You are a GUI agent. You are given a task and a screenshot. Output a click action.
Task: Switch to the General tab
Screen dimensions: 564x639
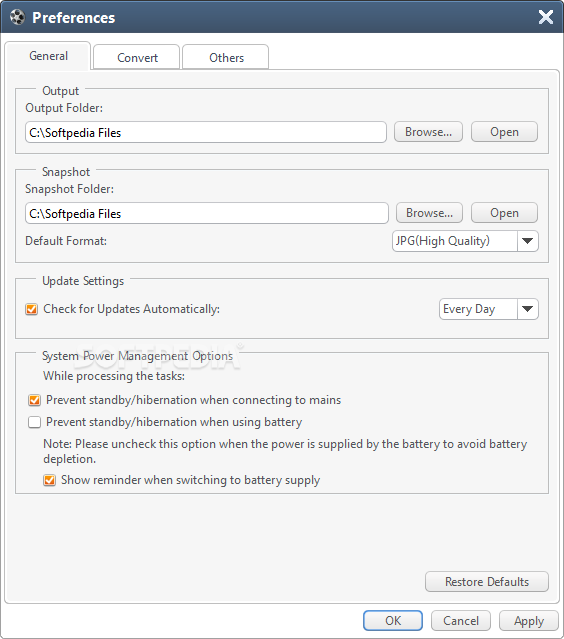point(48,56)
